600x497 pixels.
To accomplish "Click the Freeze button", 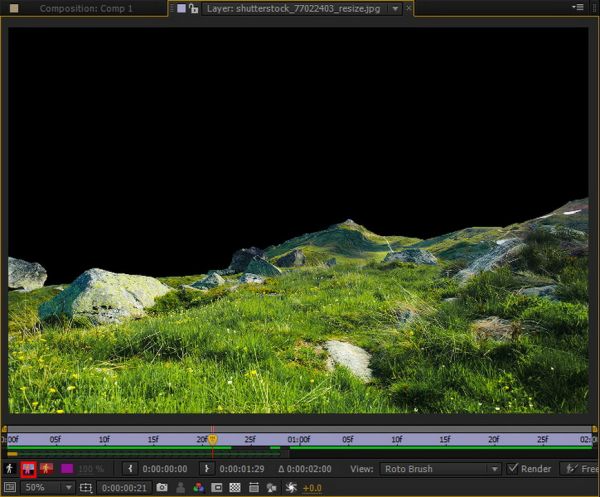I will click(x=580, y=468).
